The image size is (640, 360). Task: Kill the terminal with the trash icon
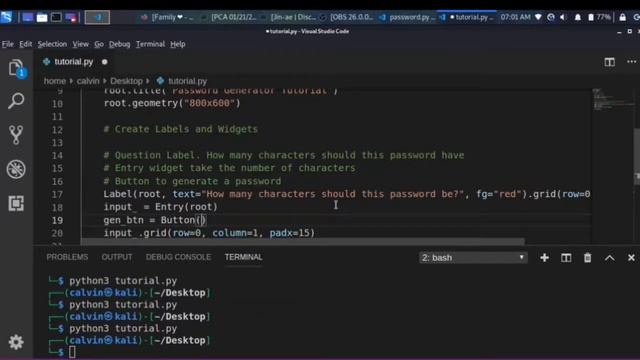click(x=587, y=258)
